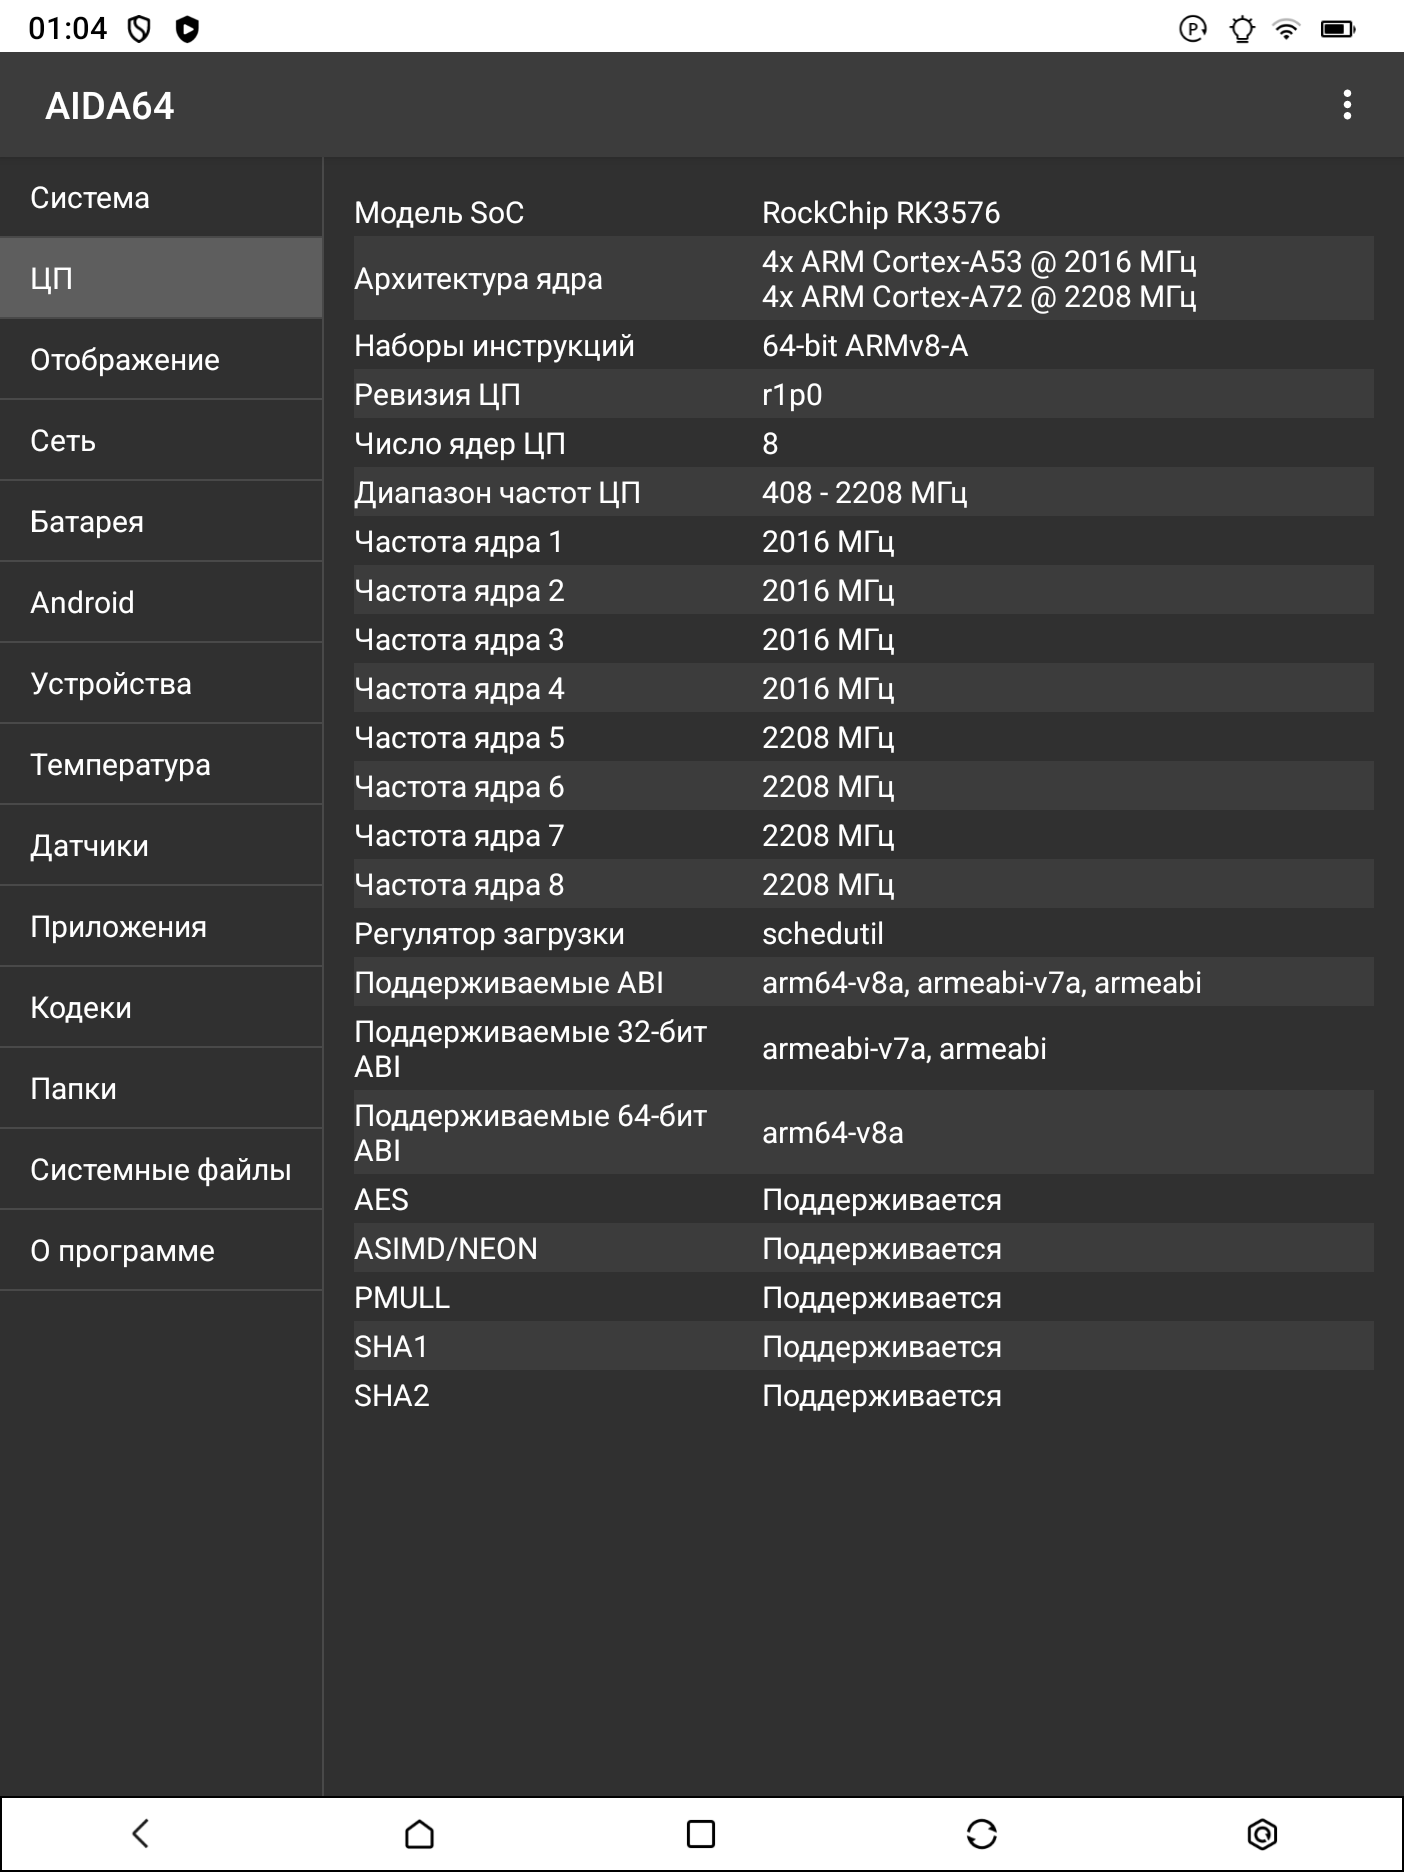
Task: Tap the Модель SoC row
Action: click(x=863, y=213)
